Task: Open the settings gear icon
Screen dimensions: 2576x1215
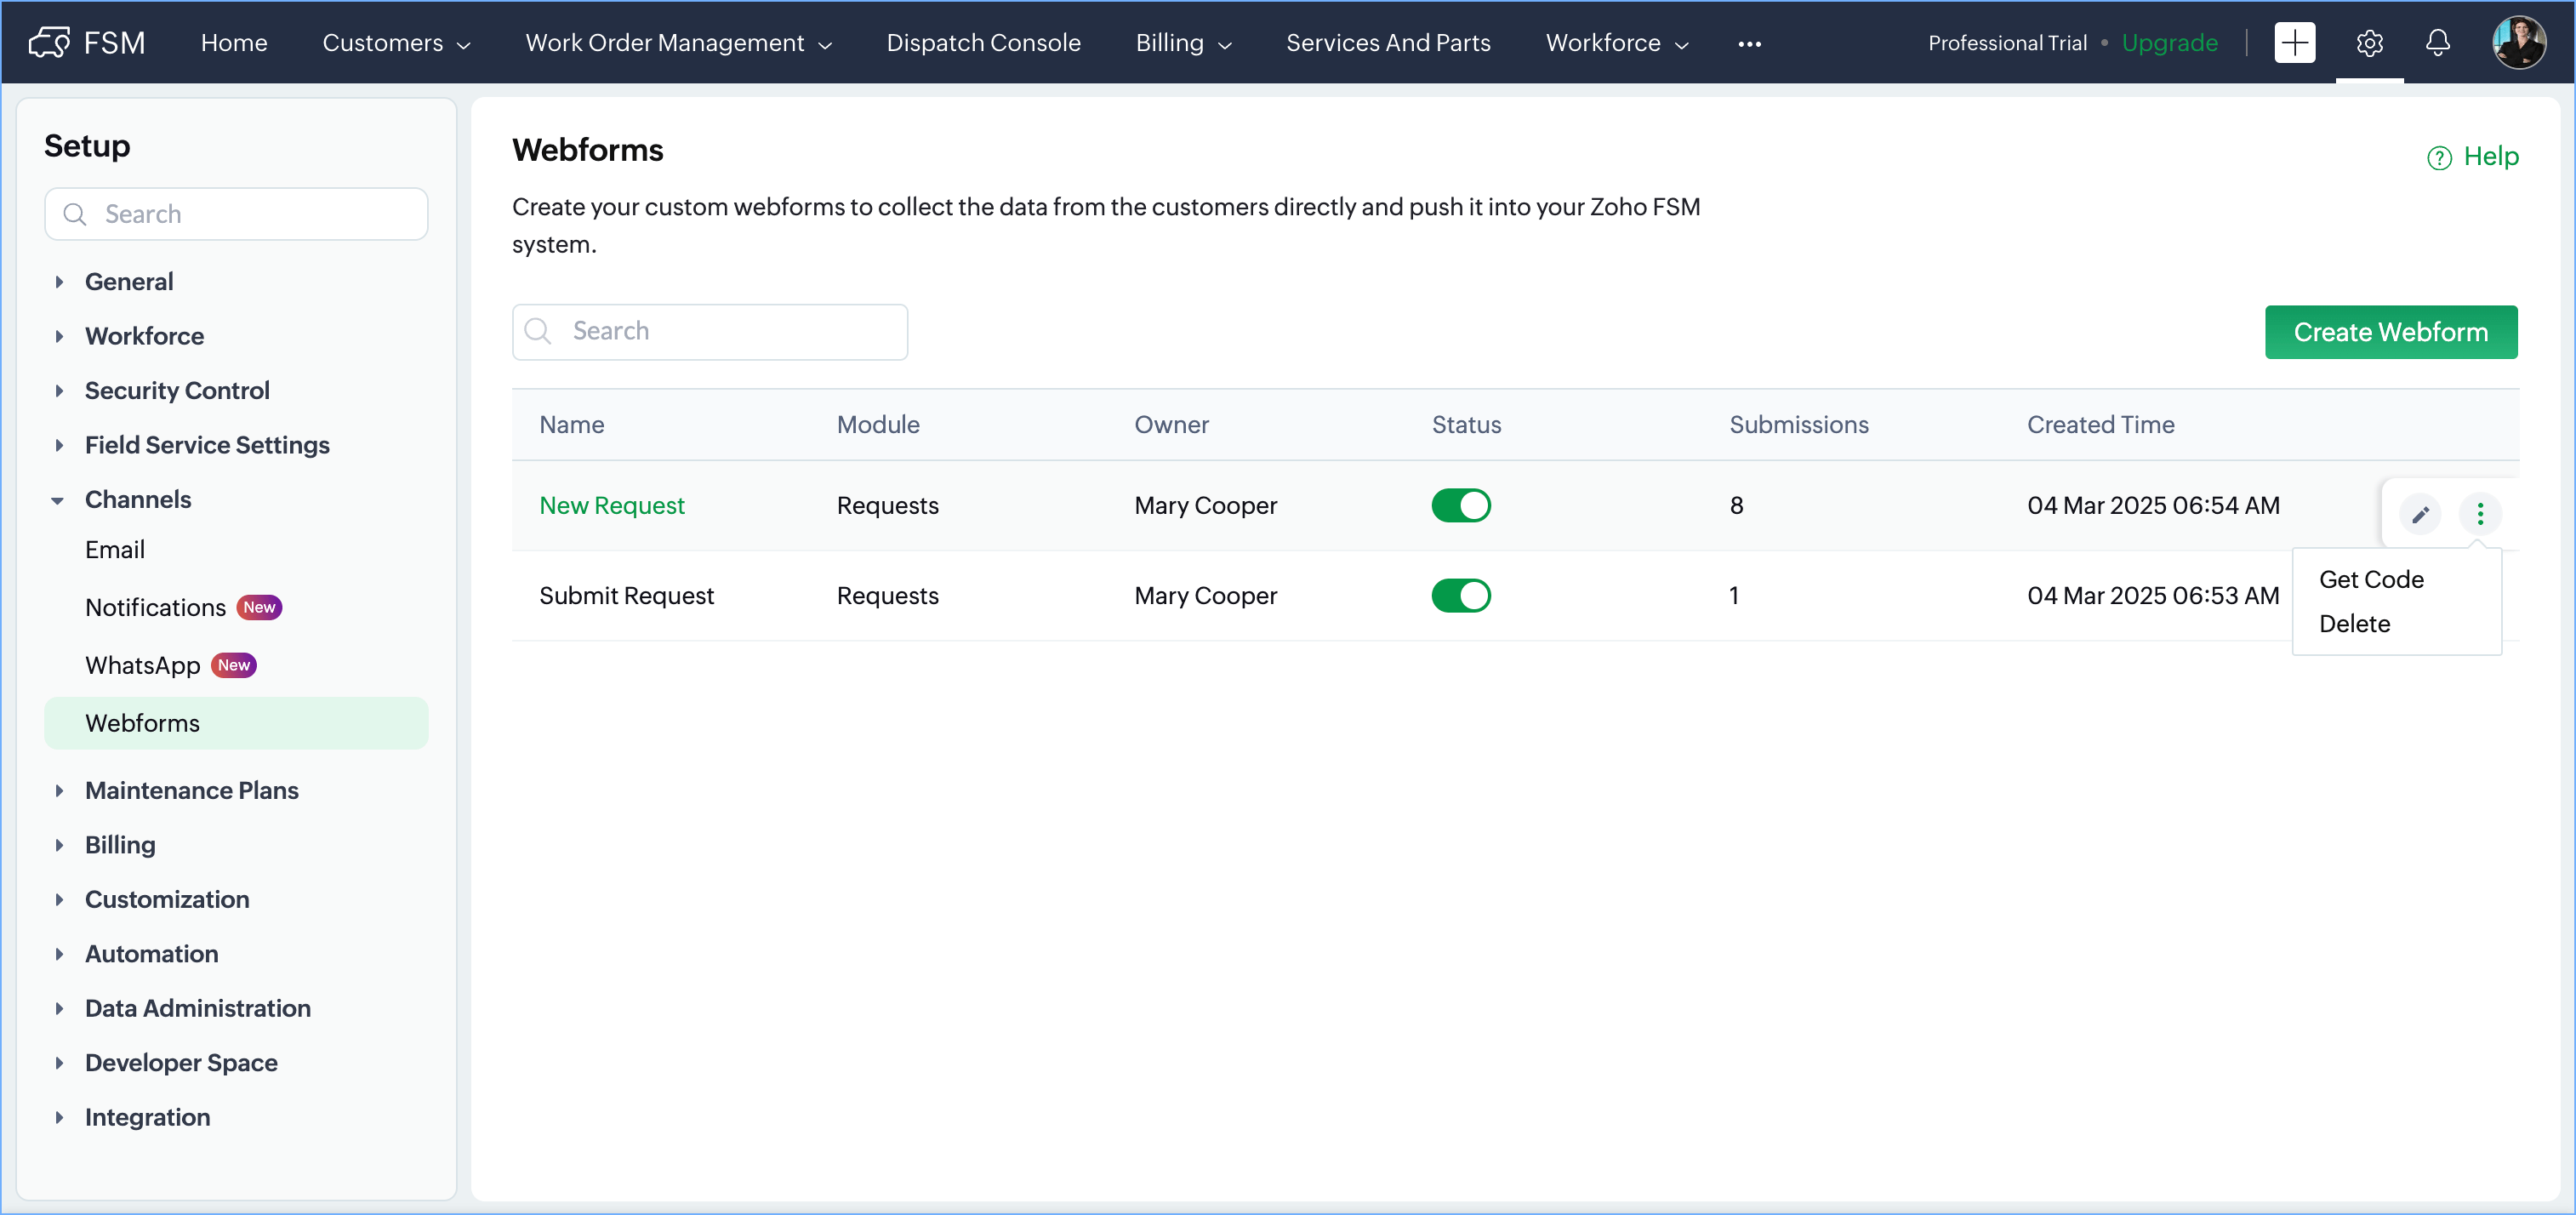Action: tap(2368, 43)
